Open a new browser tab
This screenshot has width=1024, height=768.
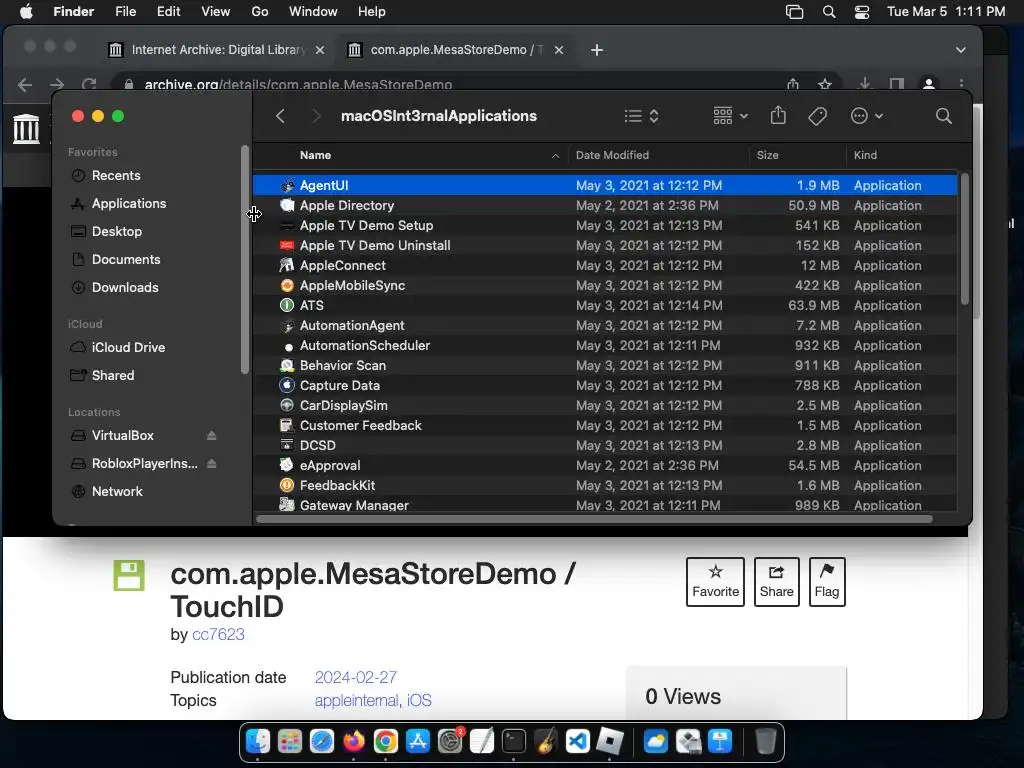click(x=596, y=50)
